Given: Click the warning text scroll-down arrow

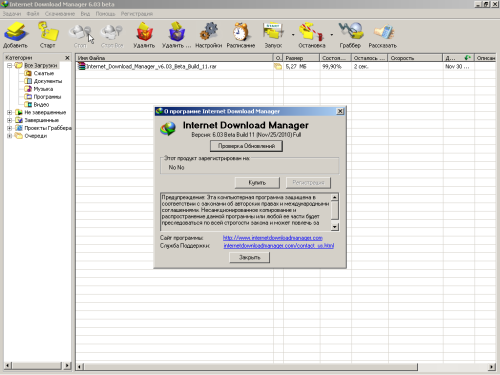Looking at the screenshot, I should [x=334, y=227].
